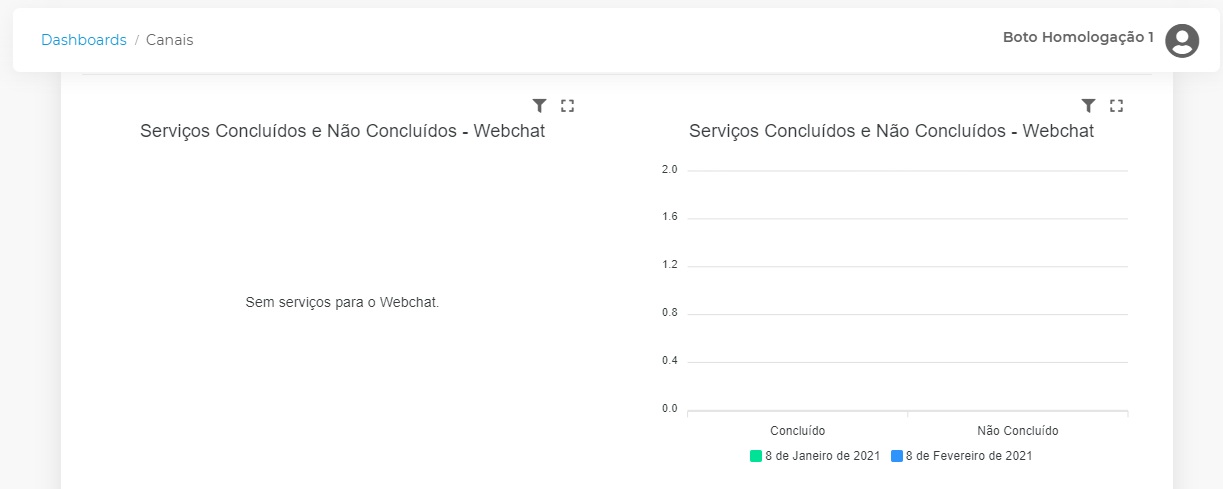Open filter for the left Webchat chart

click(539, 105)
